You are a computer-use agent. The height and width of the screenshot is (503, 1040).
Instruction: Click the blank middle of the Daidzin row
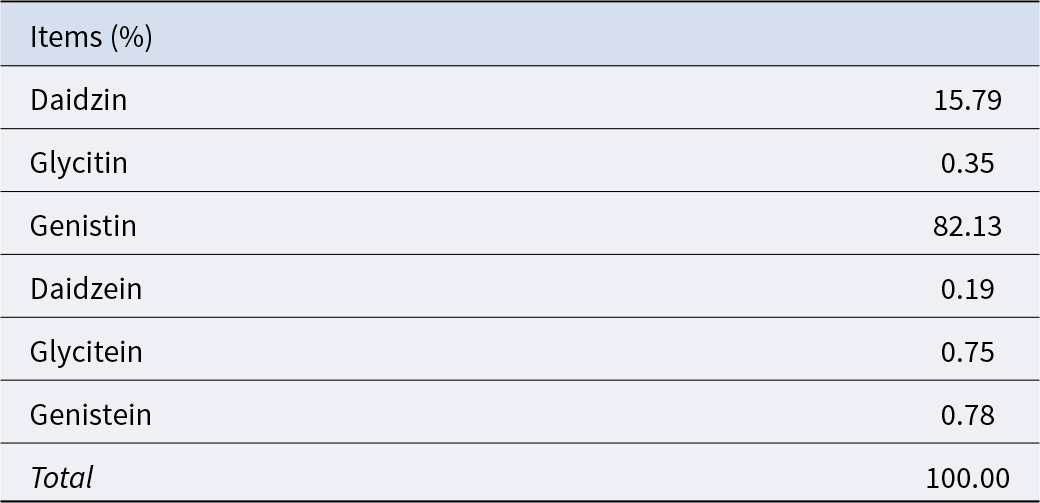pos(520,100)
